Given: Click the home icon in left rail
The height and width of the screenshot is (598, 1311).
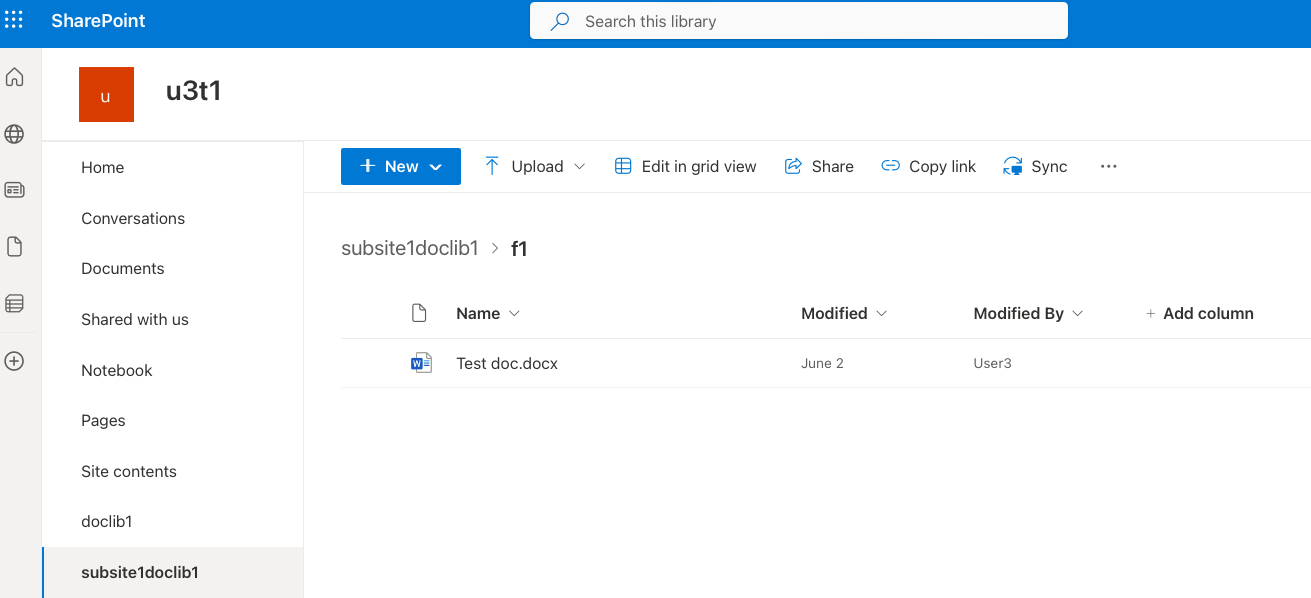Looking at the screenshot, I should [14, 77].
